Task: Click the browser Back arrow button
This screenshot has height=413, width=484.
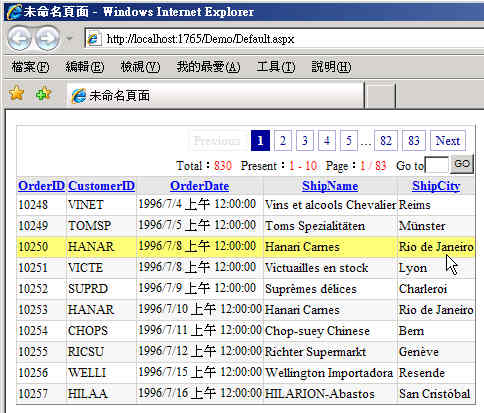Action: (x=19, y=39)
